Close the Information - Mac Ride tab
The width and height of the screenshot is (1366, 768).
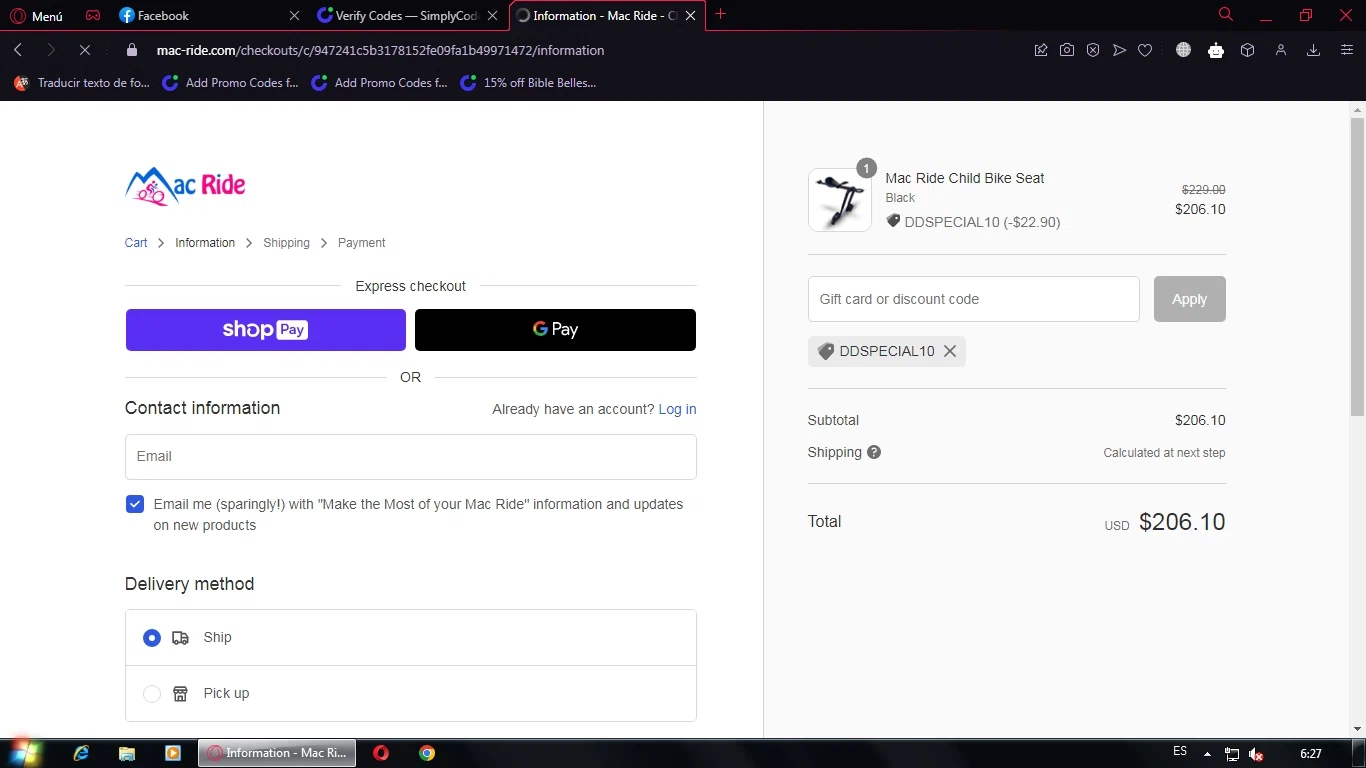690,16
